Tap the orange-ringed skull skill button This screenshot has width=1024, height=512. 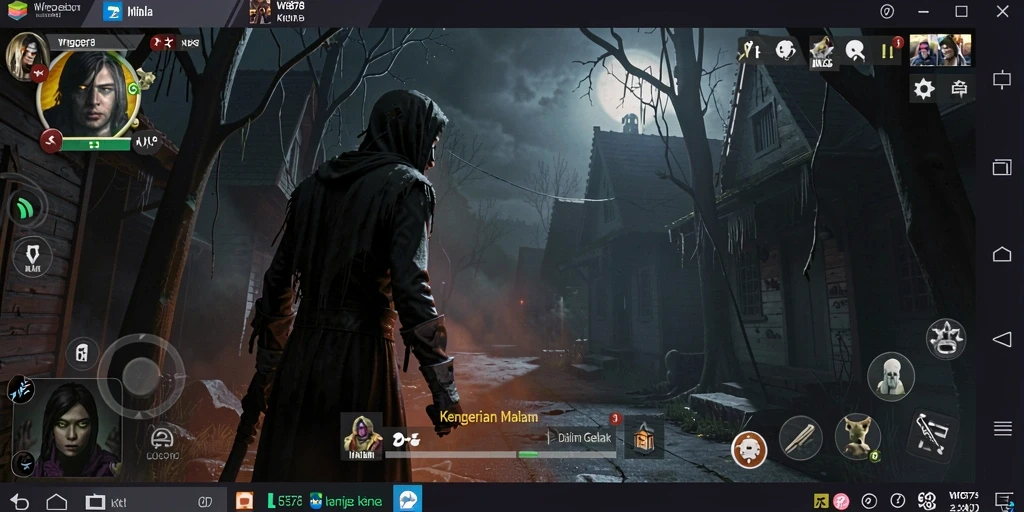[749, 449]
